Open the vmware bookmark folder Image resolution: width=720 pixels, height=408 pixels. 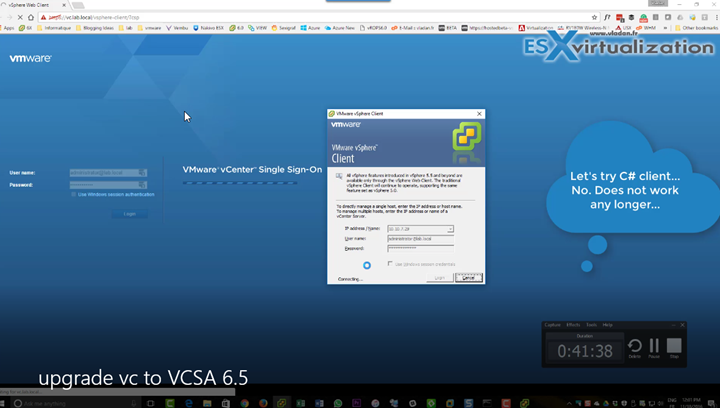click(x=150, y=28)
